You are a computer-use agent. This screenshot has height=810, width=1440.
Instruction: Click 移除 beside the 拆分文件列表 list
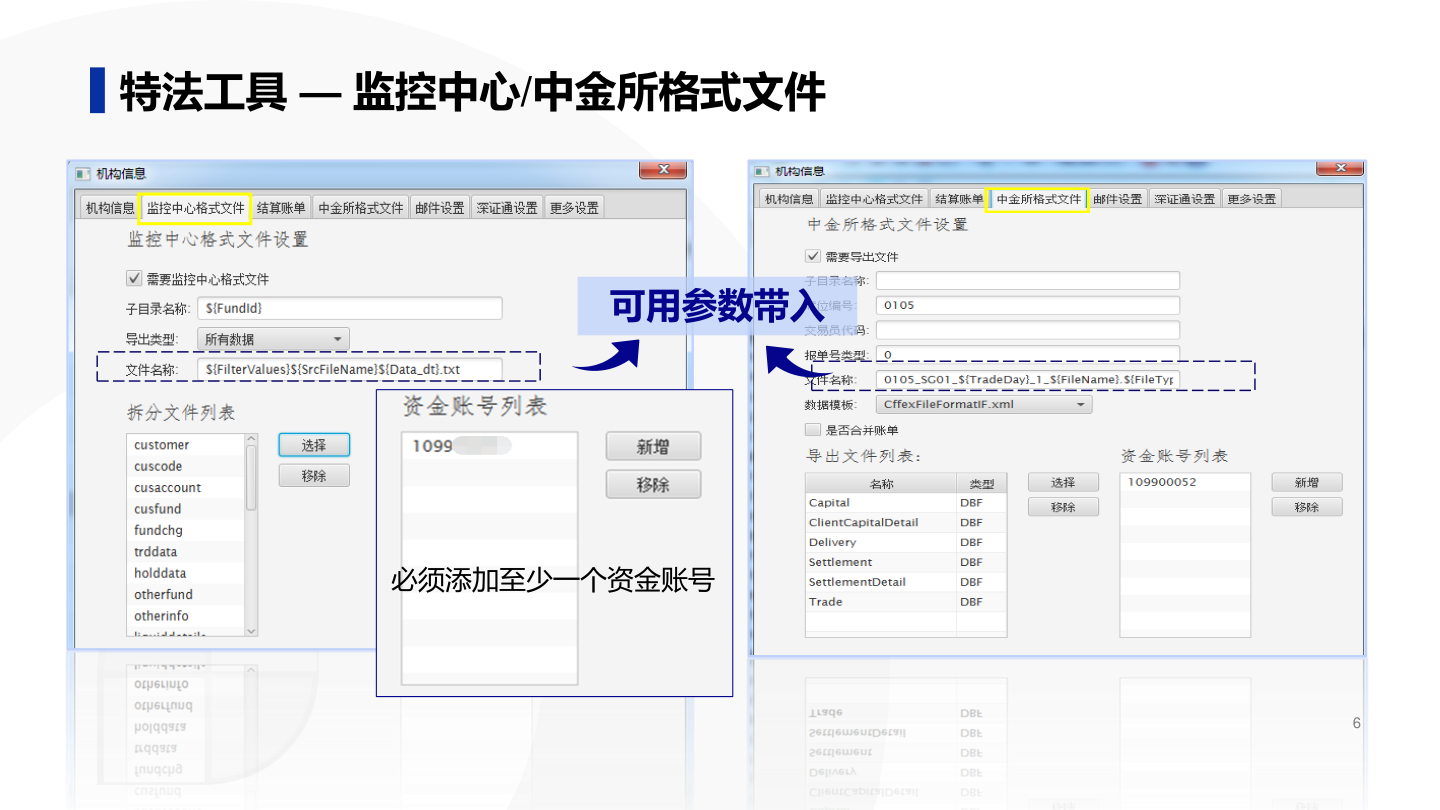(314, 476)
